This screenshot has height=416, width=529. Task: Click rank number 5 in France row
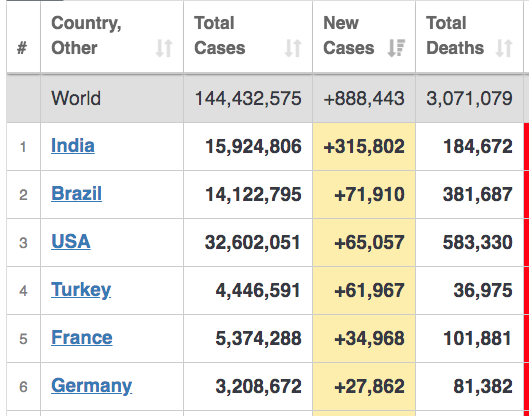[x=23, y=338]
